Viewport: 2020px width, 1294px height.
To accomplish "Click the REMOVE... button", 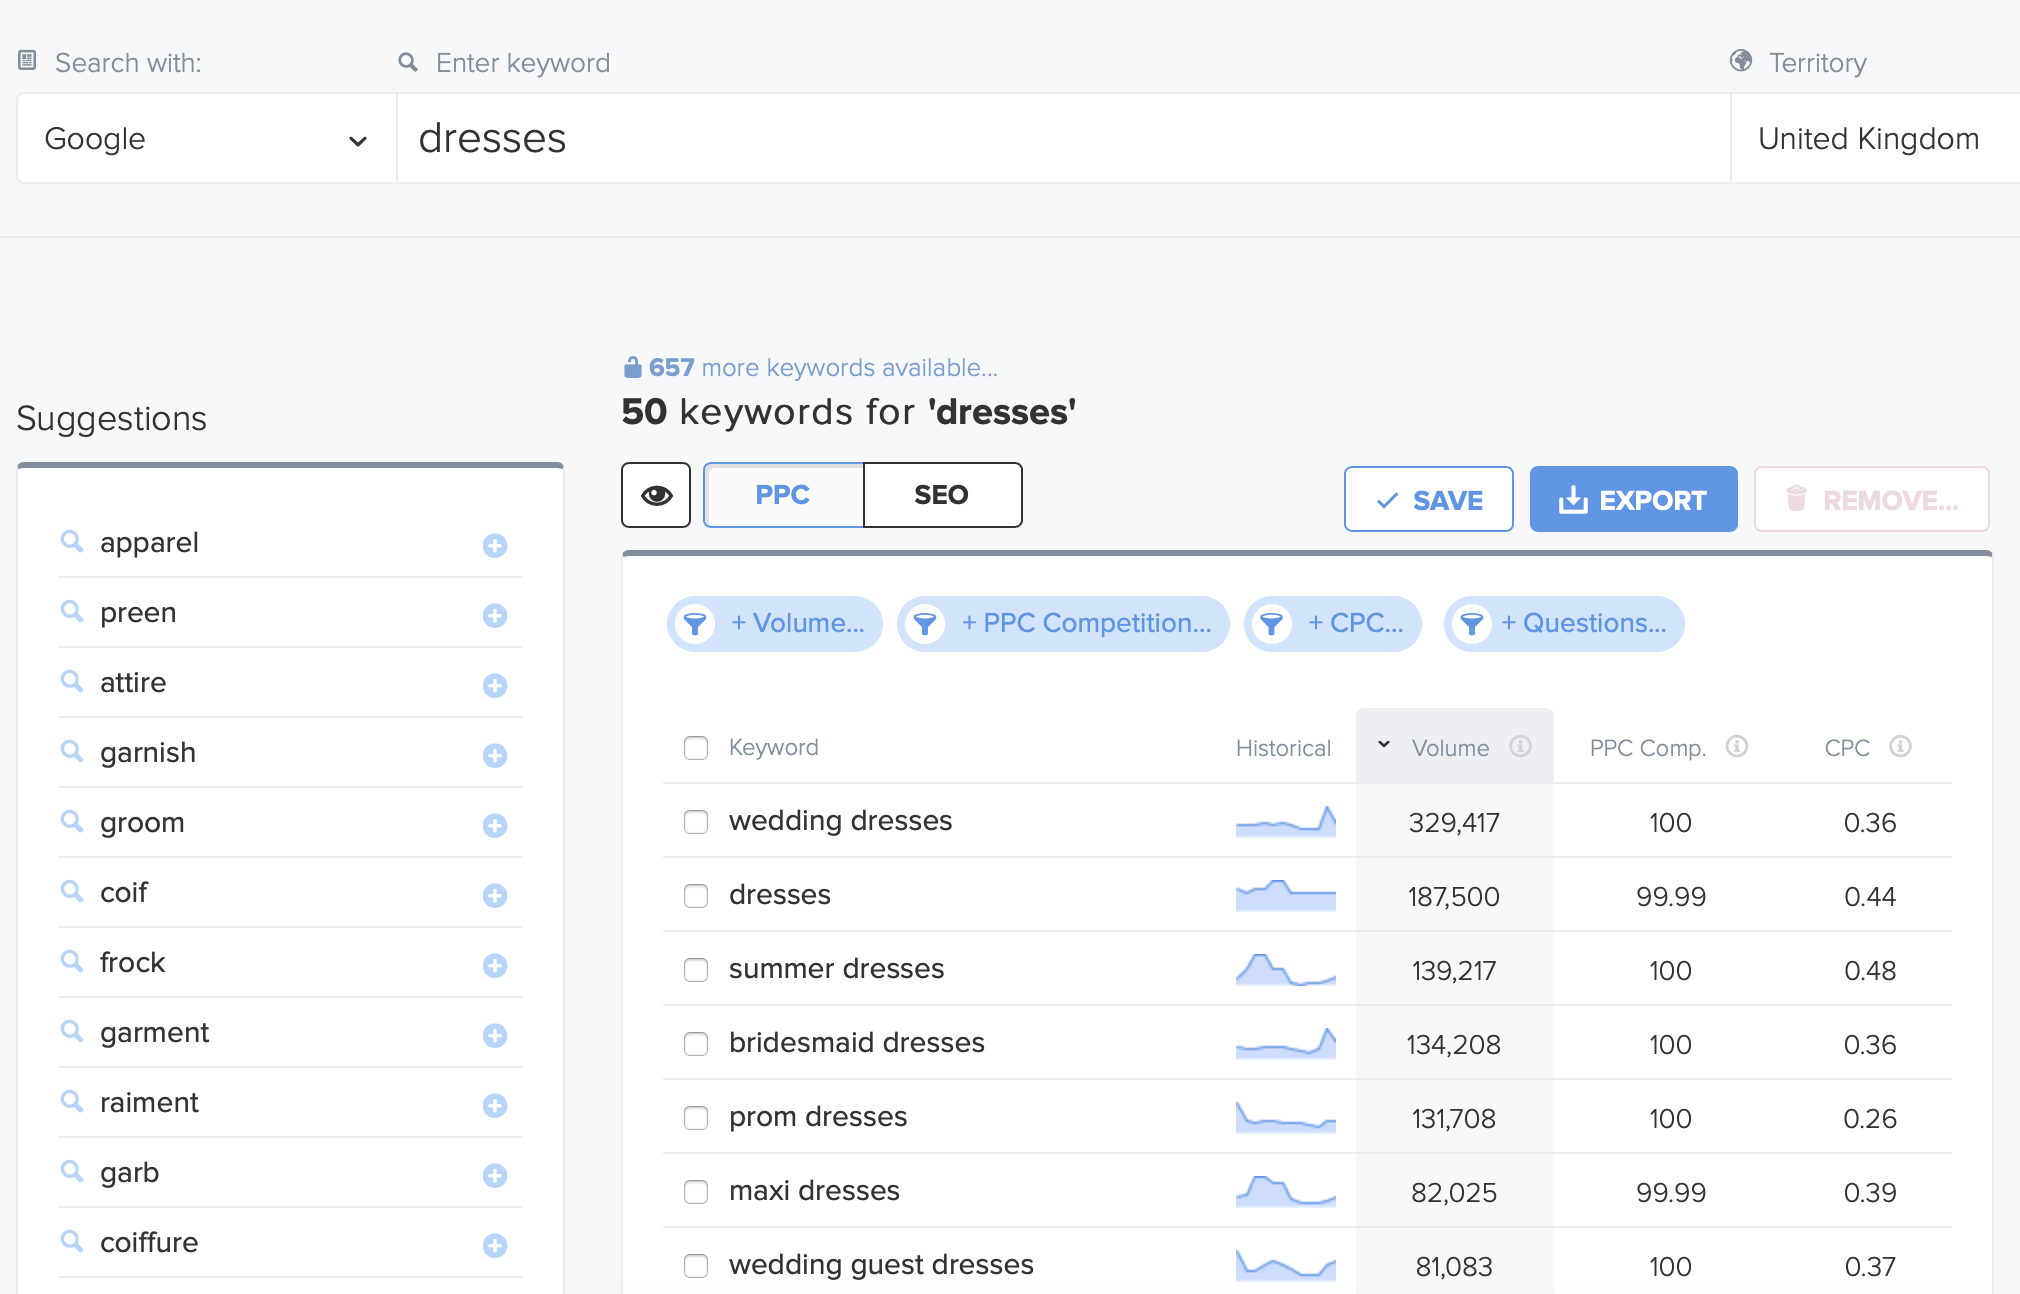I will coord(1871,499).
